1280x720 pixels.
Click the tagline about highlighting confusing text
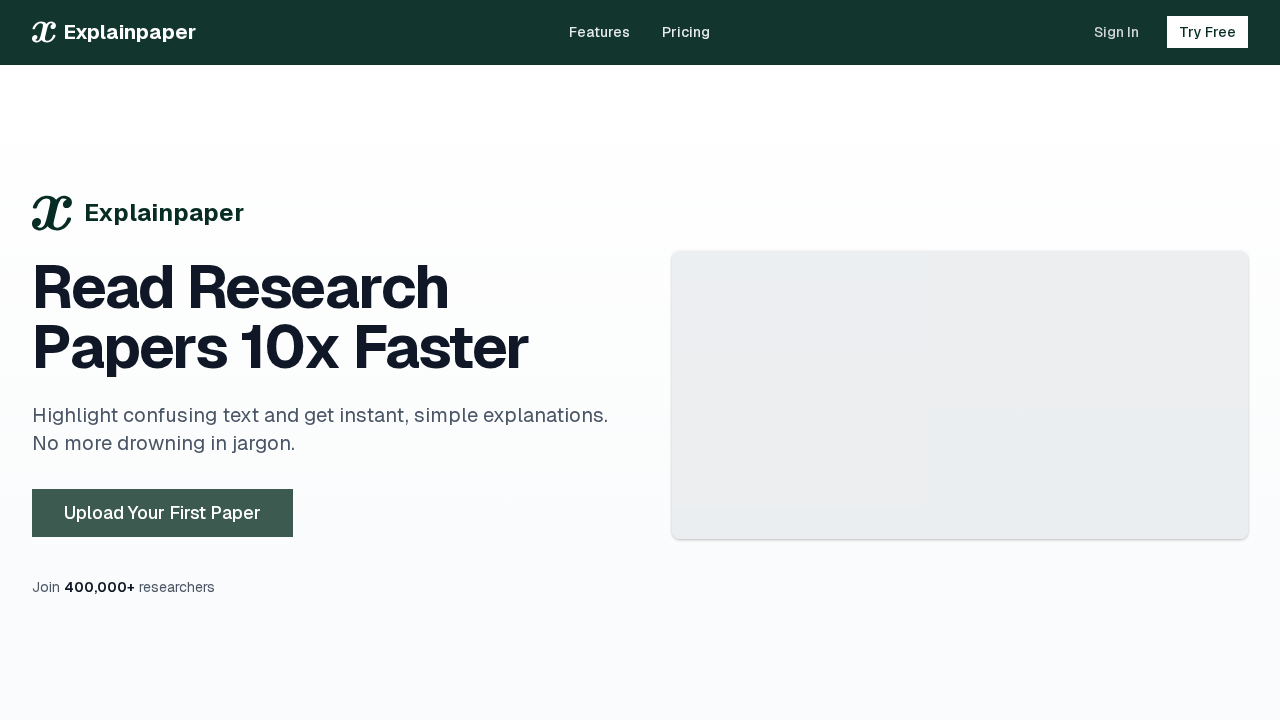[320, 428]
